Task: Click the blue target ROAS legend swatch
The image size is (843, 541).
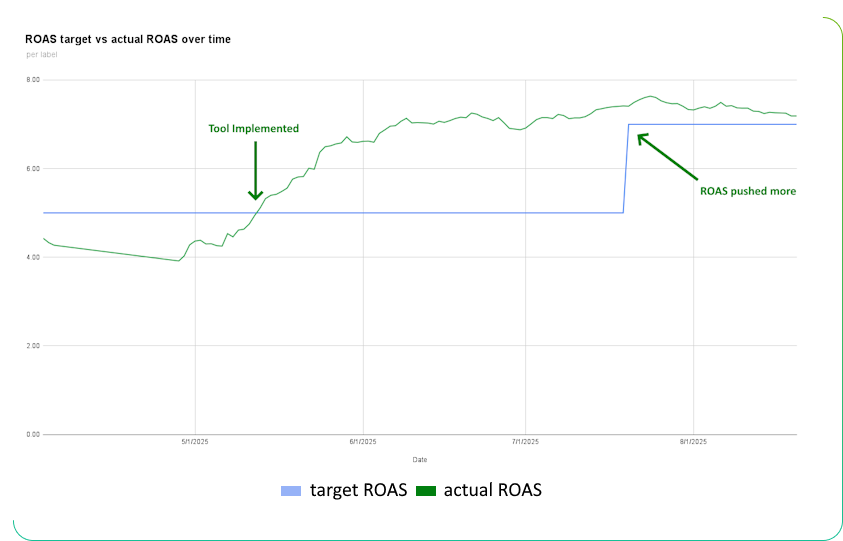Action: 291,491
